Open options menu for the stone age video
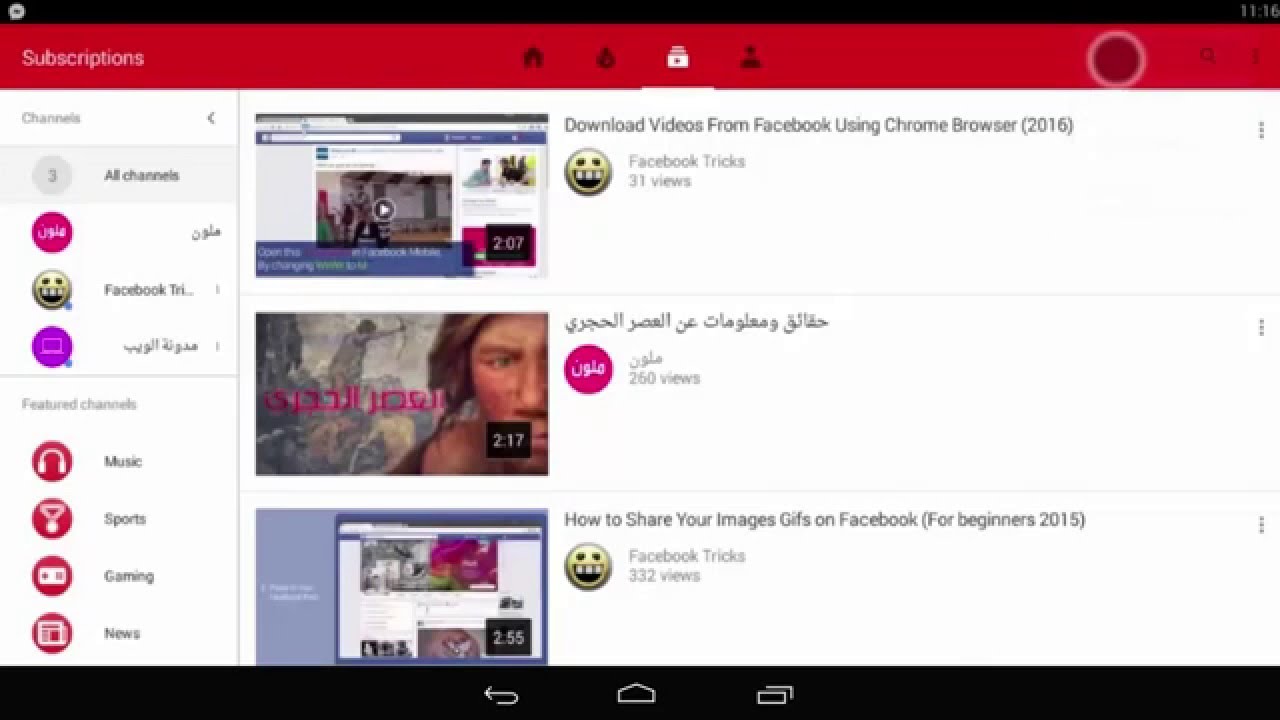The height and width of the screenshot is (720, 1280). pos(1261,327)
